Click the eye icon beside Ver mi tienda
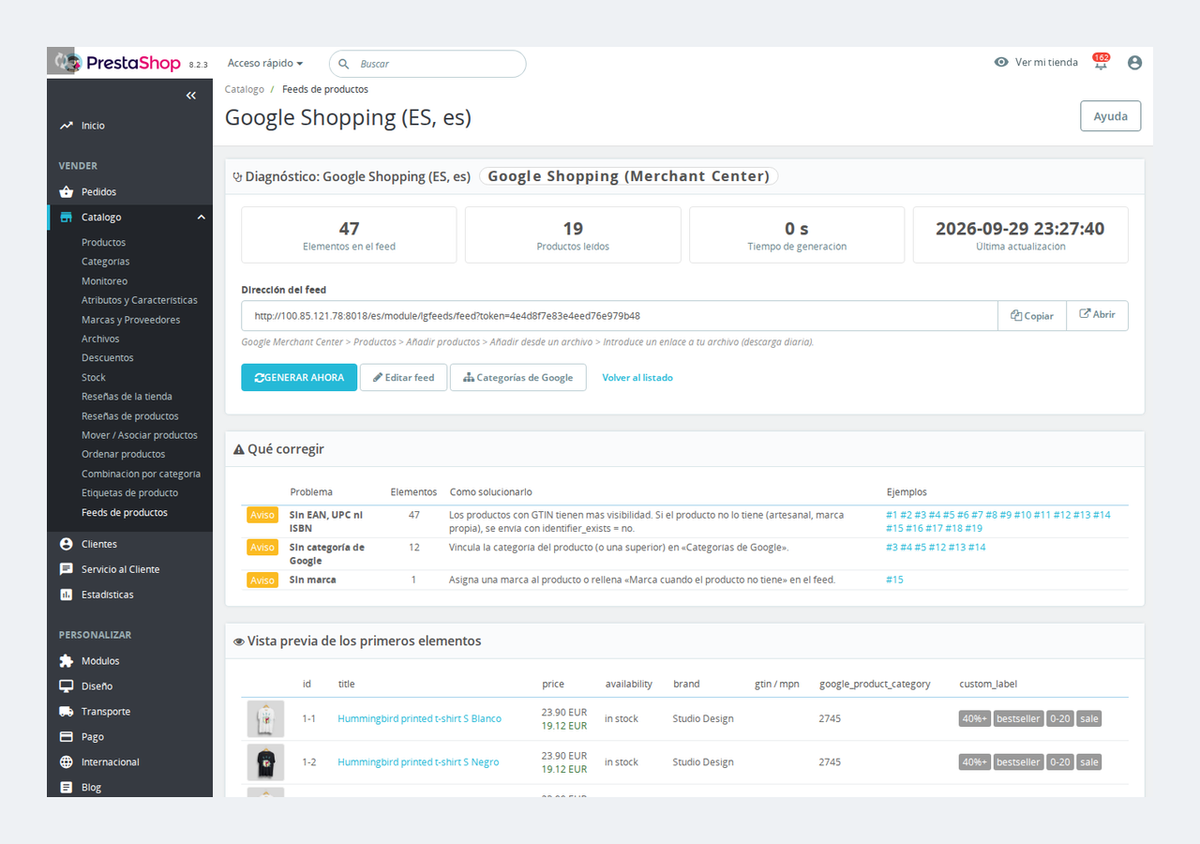1200x844 pixels. (x=1001, y=62)
